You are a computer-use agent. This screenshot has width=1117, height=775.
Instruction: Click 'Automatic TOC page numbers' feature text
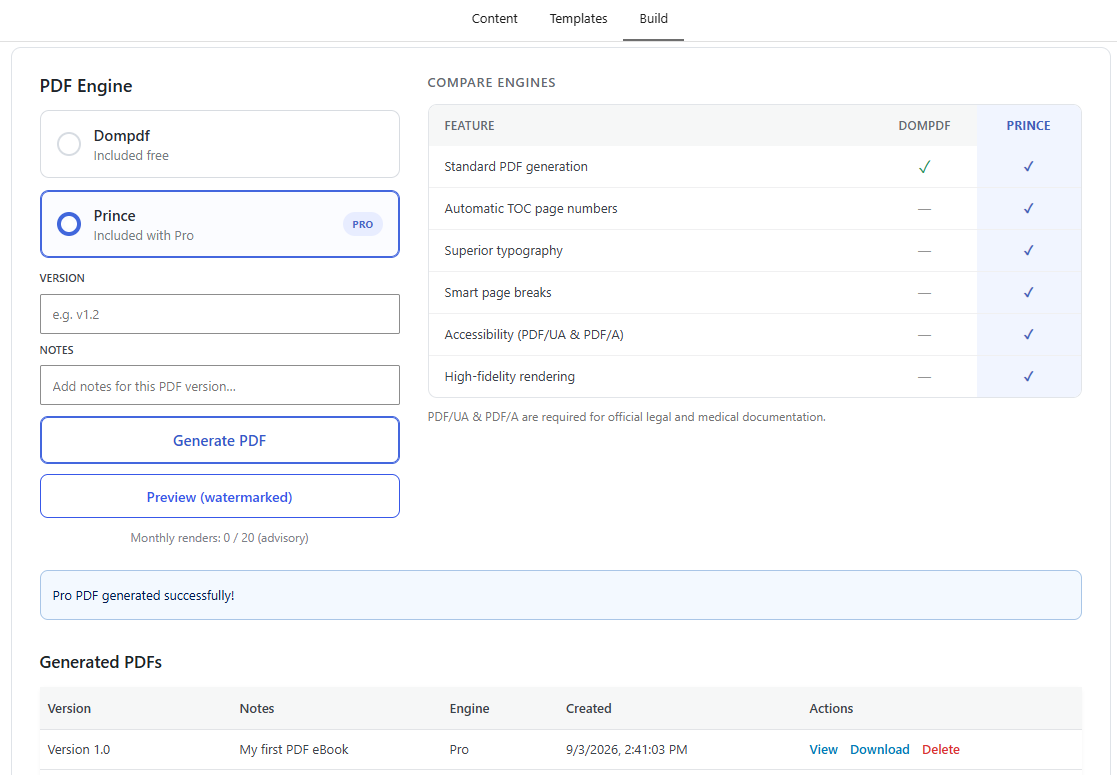pyautogui.click(x=531, y=209)
